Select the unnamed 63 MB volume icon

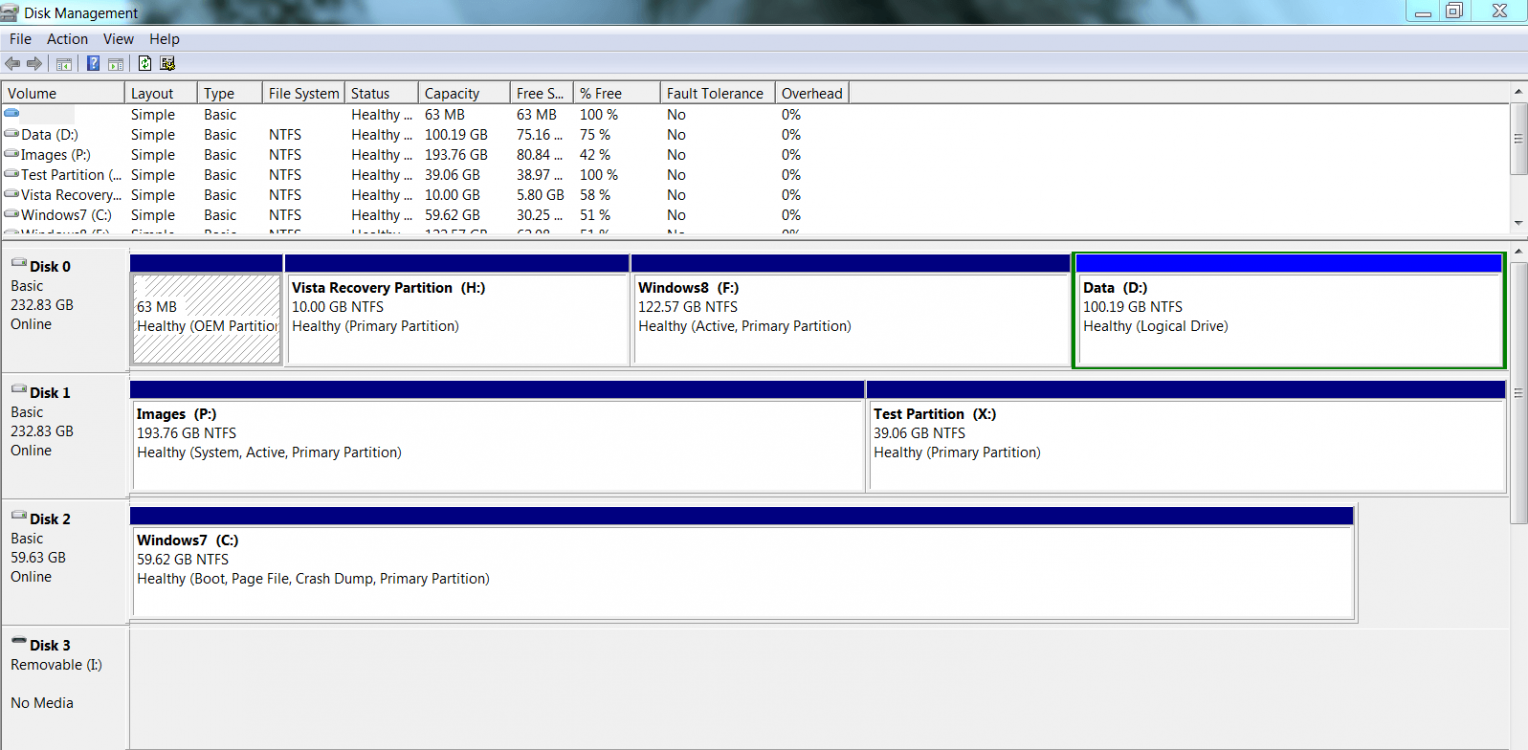coord(11,114)
